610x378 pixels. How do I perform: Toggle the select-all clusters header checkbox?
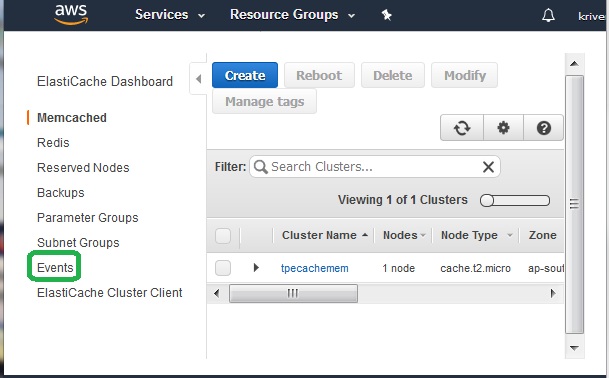pos(223,236)
